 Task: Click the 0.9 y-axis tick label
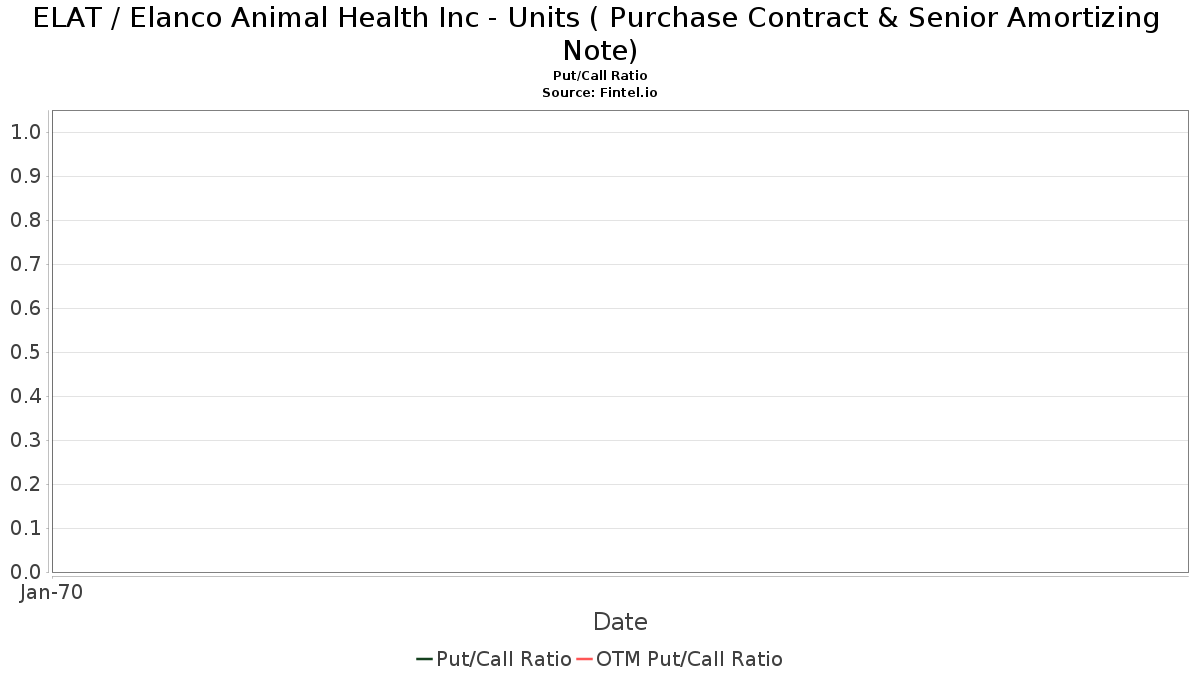click(25, 176)
